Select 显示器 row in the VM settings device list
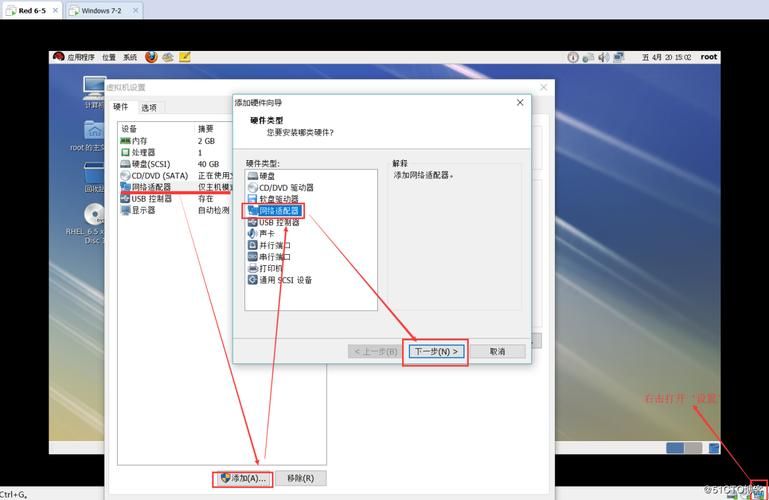 click(x=176, y=210)
